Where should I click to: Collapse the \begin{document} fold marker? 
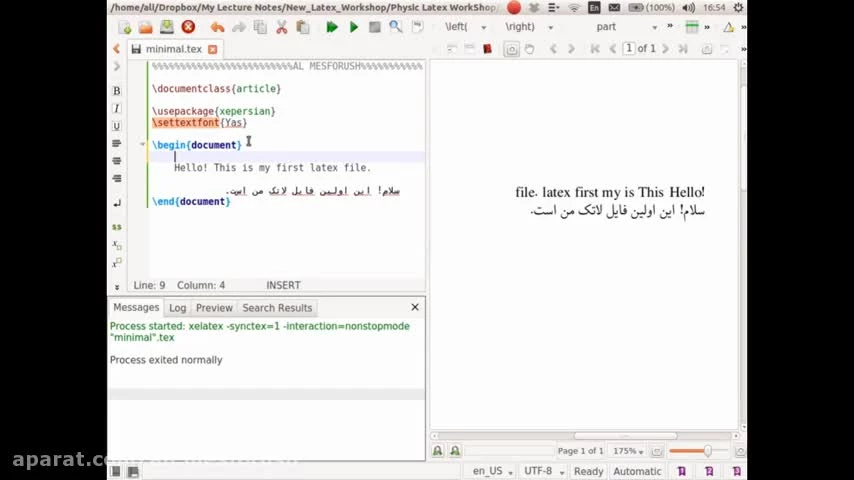coord(143,145)
